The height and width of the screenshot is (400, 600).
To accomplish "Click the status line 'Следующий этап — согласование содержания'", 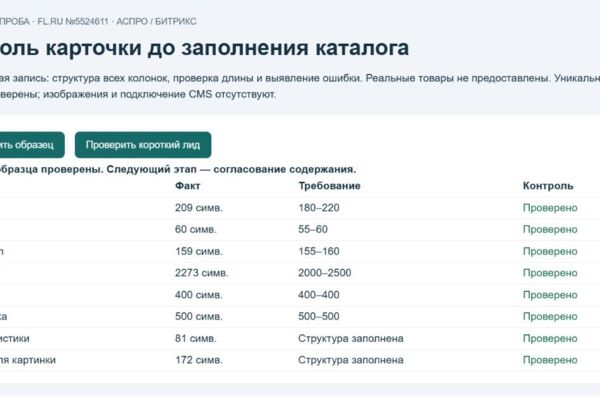I will (231, 170).
